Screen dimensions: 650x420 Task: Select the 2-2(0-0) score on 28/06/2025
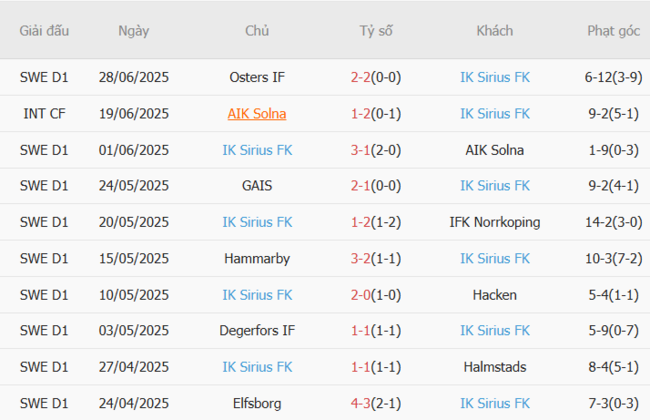(x=376, y=77)
